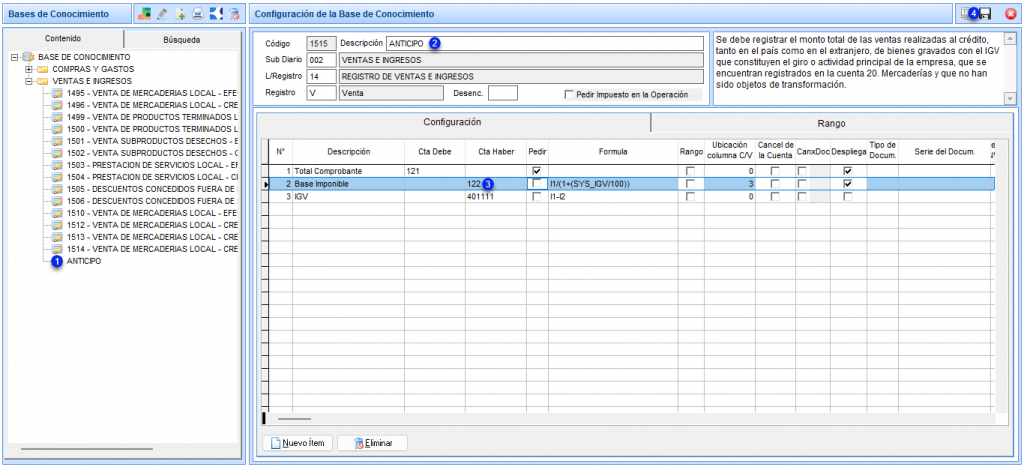Check Pedir for Base Imponible row
Image resolution: width=1024 pixels, height=467 pixels.
tap(537, 184)
